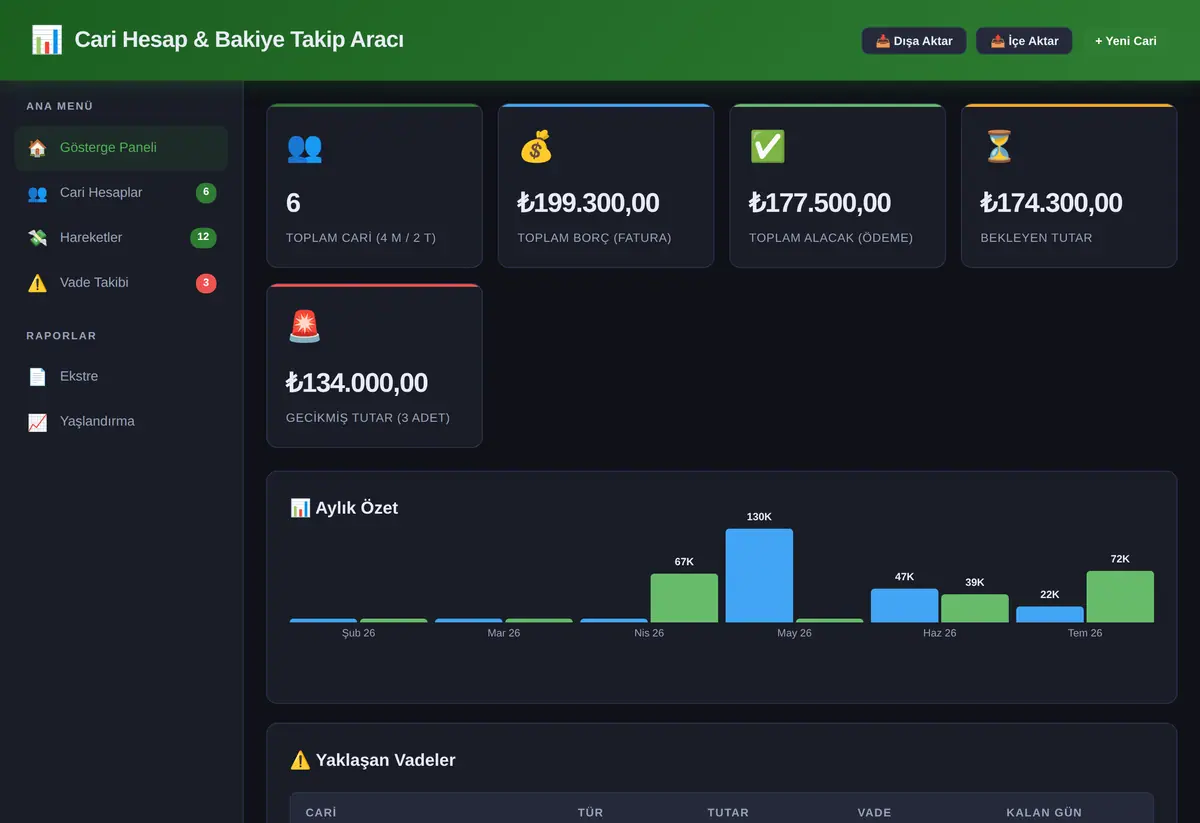
Task: Add a new account with Yeni Cari
Action: pos(1126,41)
